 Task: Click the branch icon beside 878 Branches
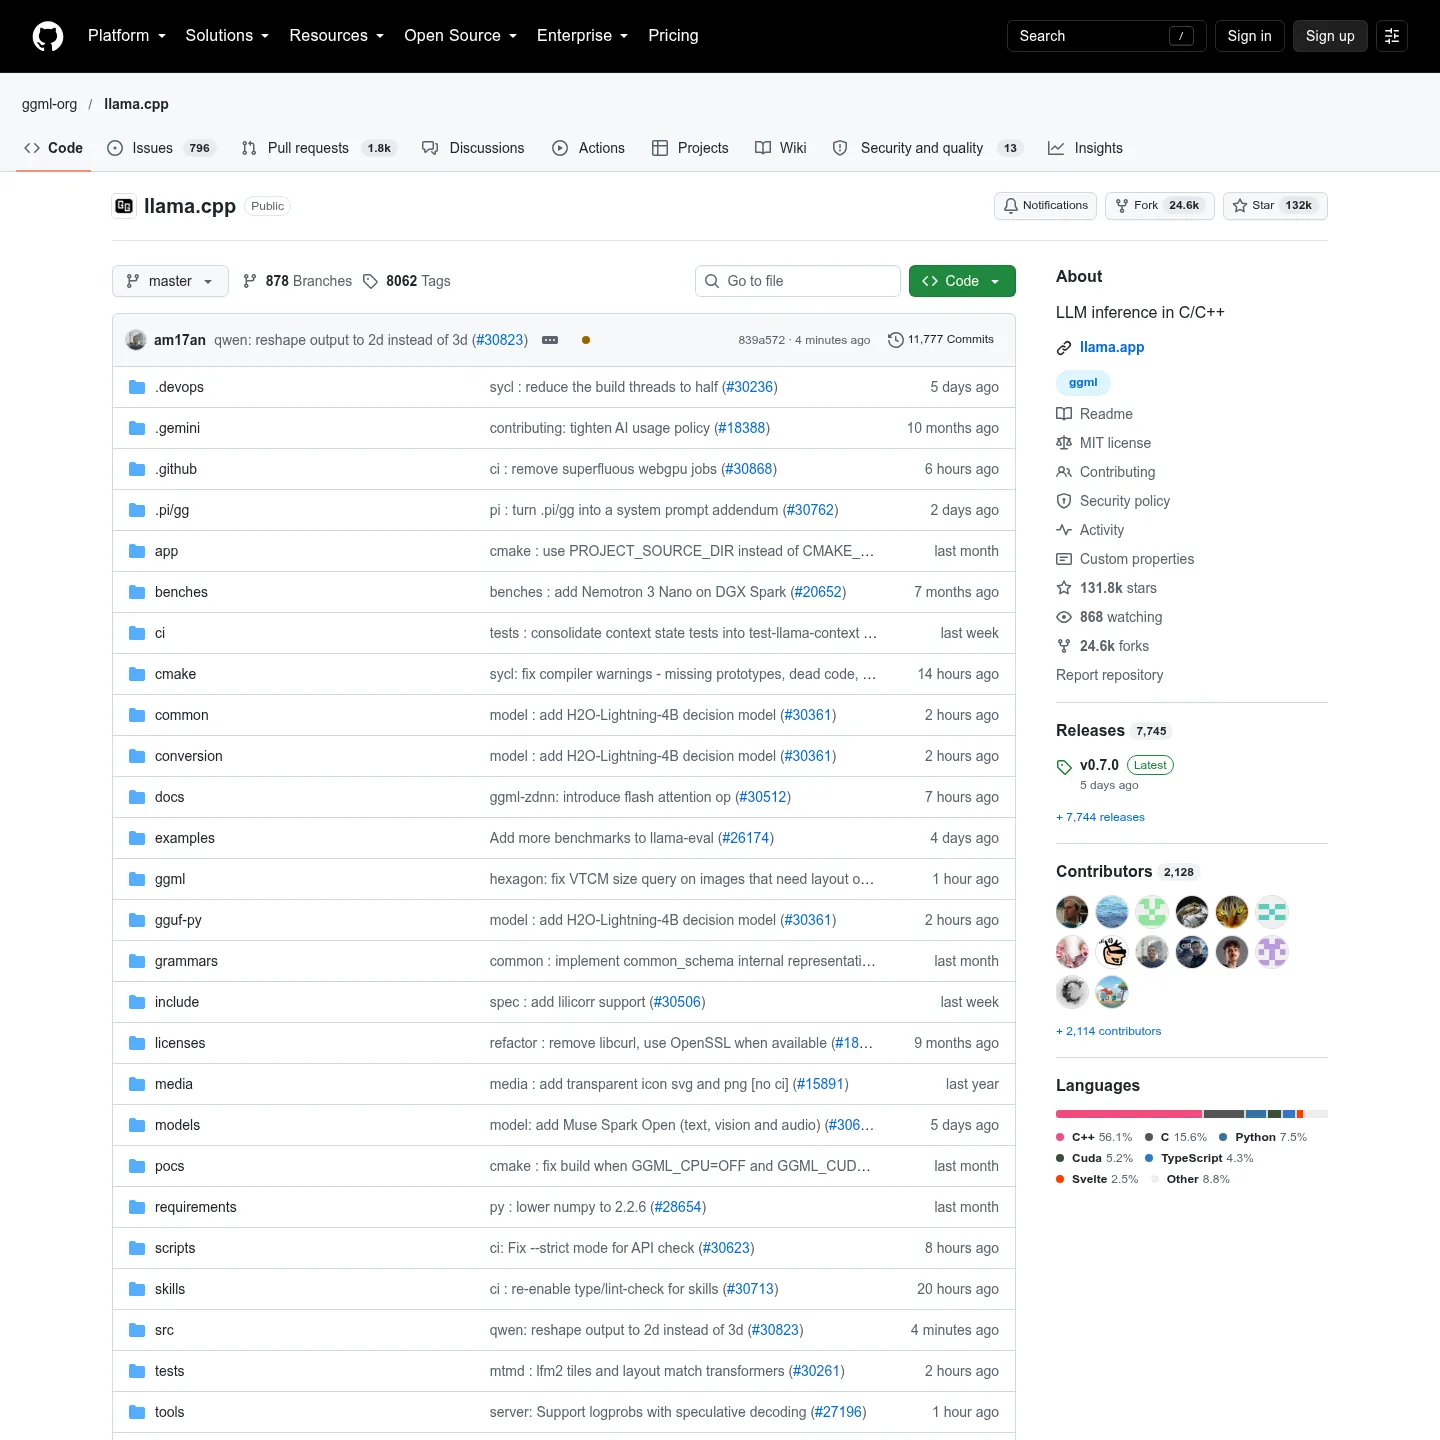[250, 281]
